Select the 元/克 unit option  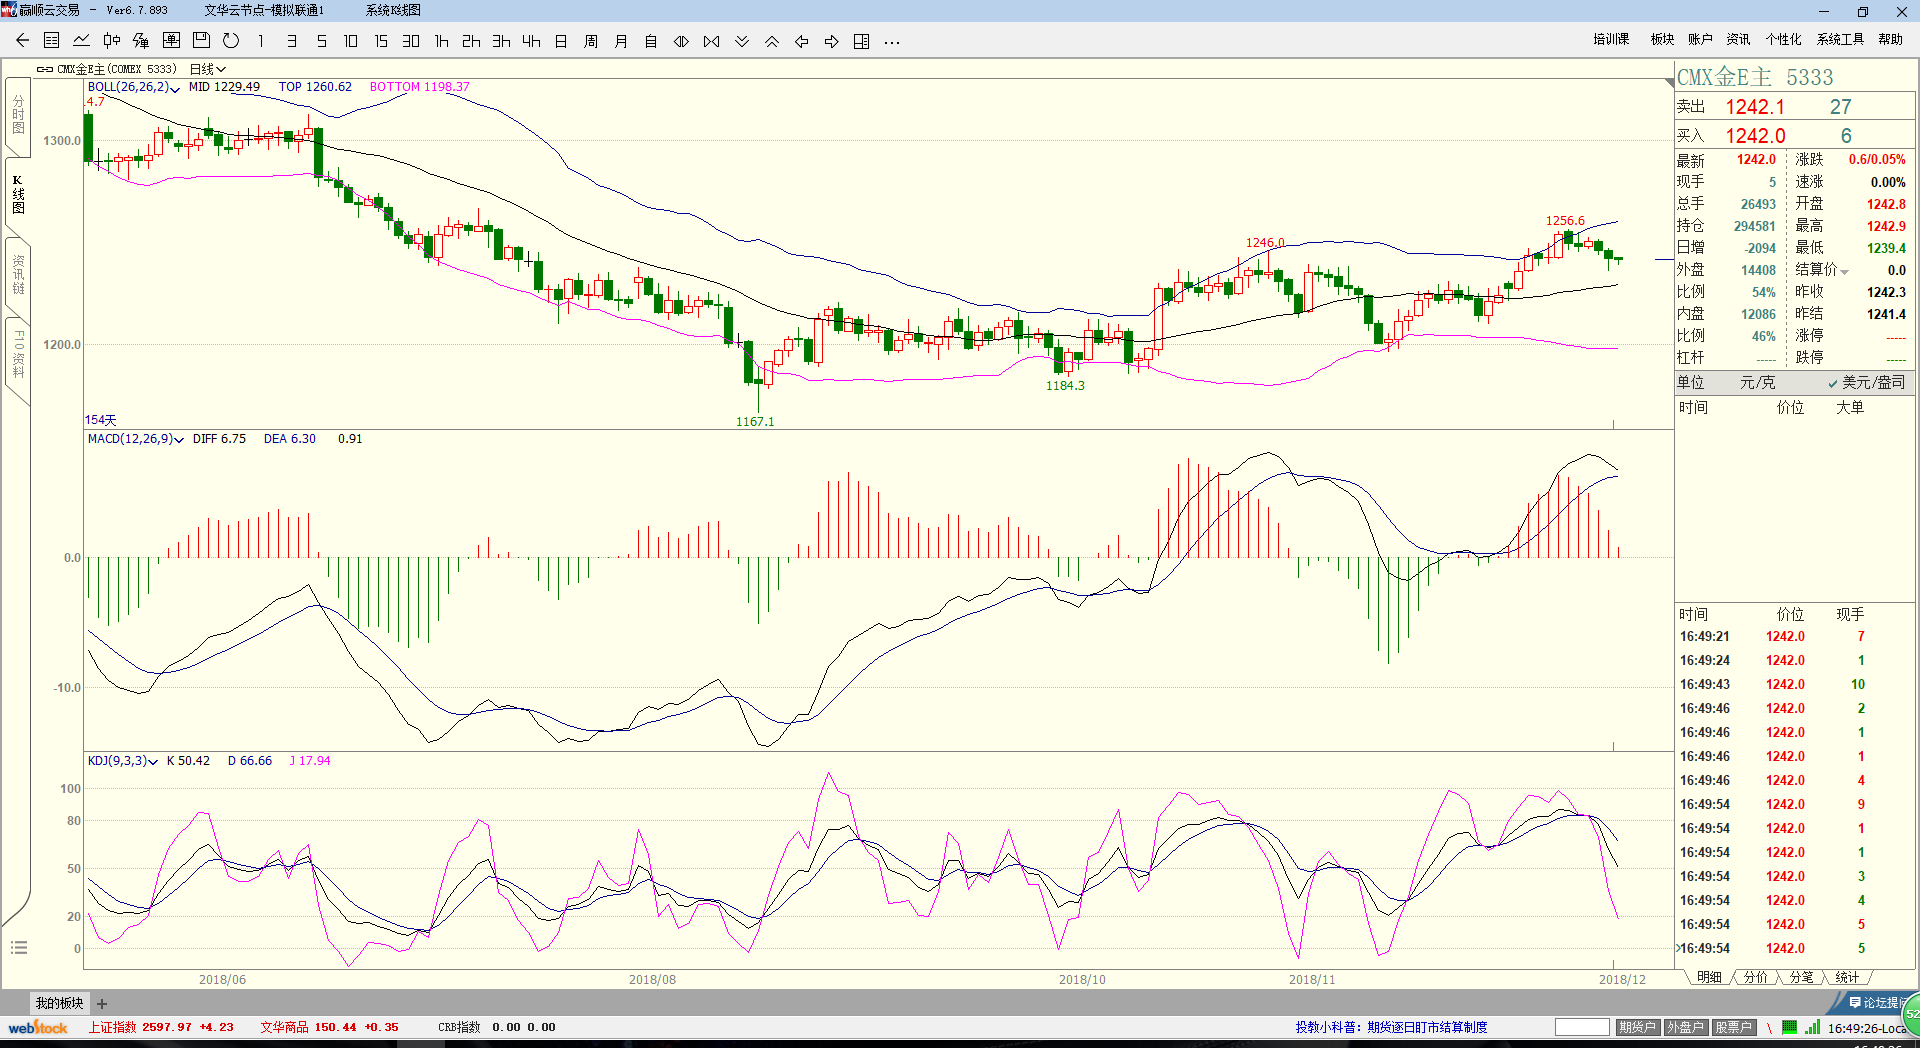tap(1757, 382)
